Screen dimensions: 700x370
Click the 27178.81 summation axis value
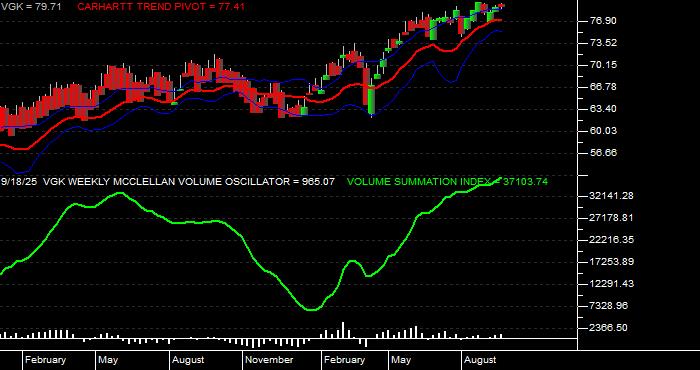click(612, 218)
